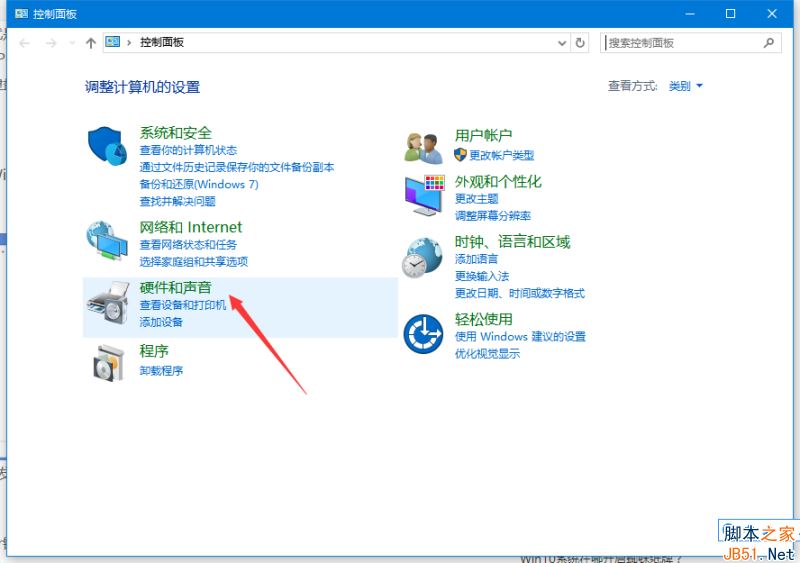Open 查看网络状态和任务 link
The width and height of the screenshot is (800, 563).
click(188, 244)
